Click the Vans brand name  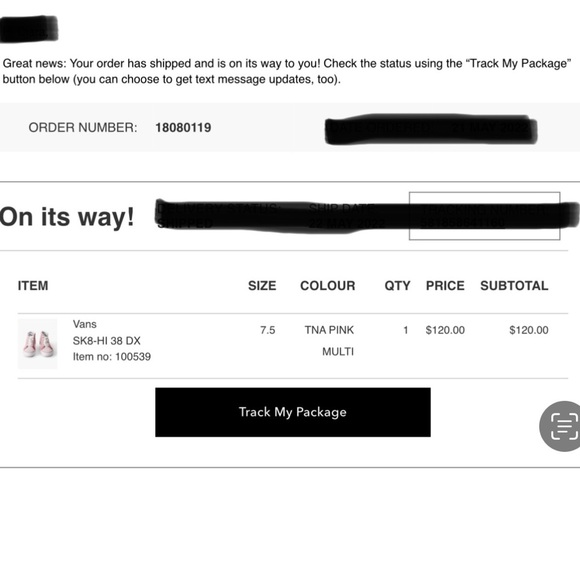pos(85,324)
